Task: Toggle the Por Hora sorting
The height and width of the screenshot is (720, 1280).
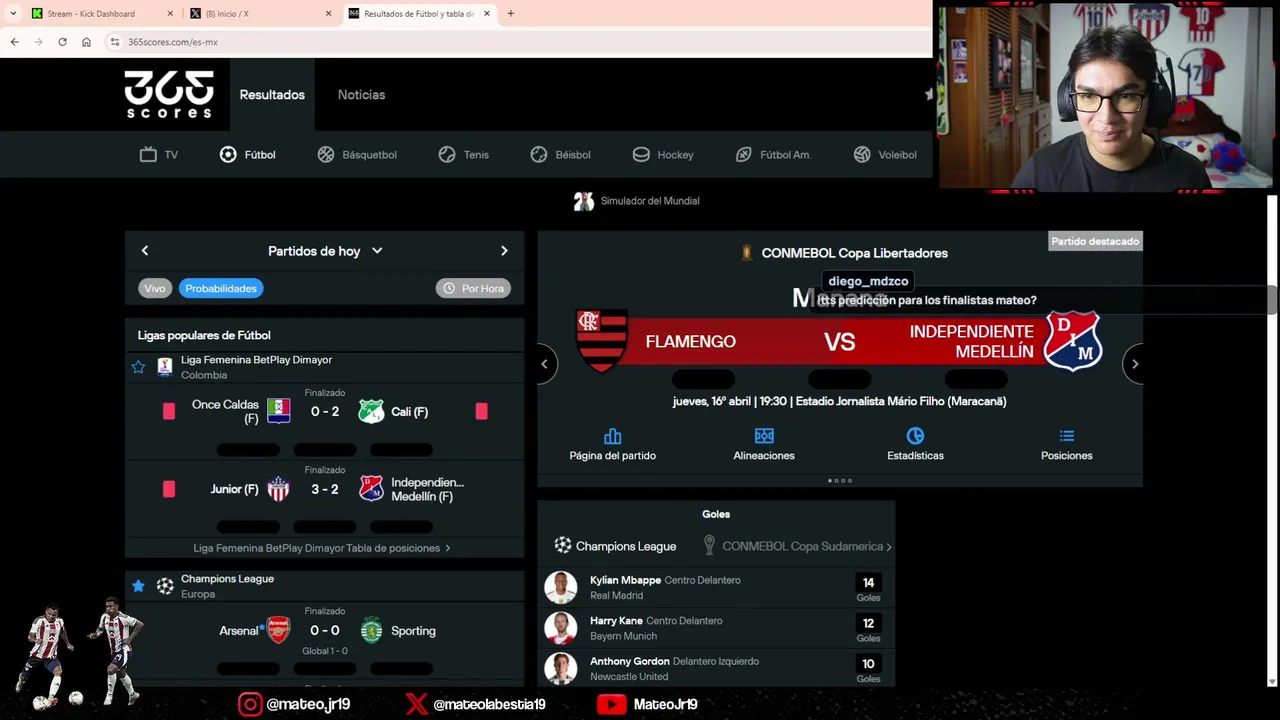Action: (x=473, y=288)
